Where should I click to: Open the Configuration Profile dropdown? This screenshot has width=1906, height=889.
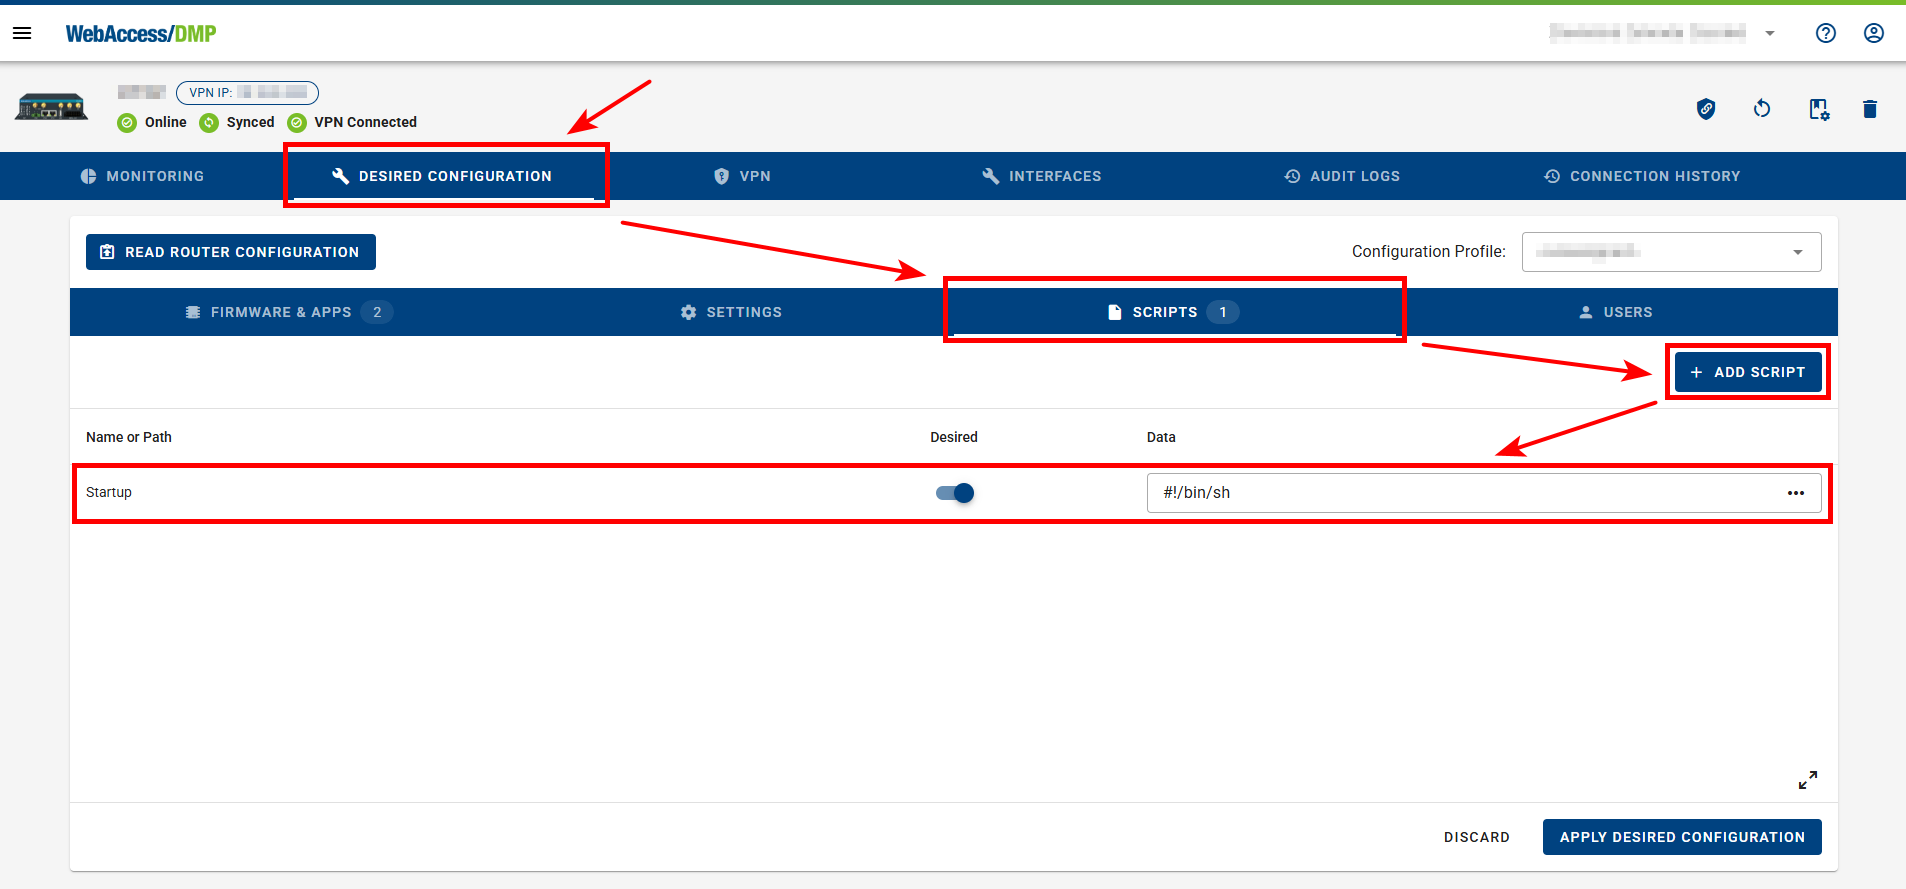(x=1671, y=252)
